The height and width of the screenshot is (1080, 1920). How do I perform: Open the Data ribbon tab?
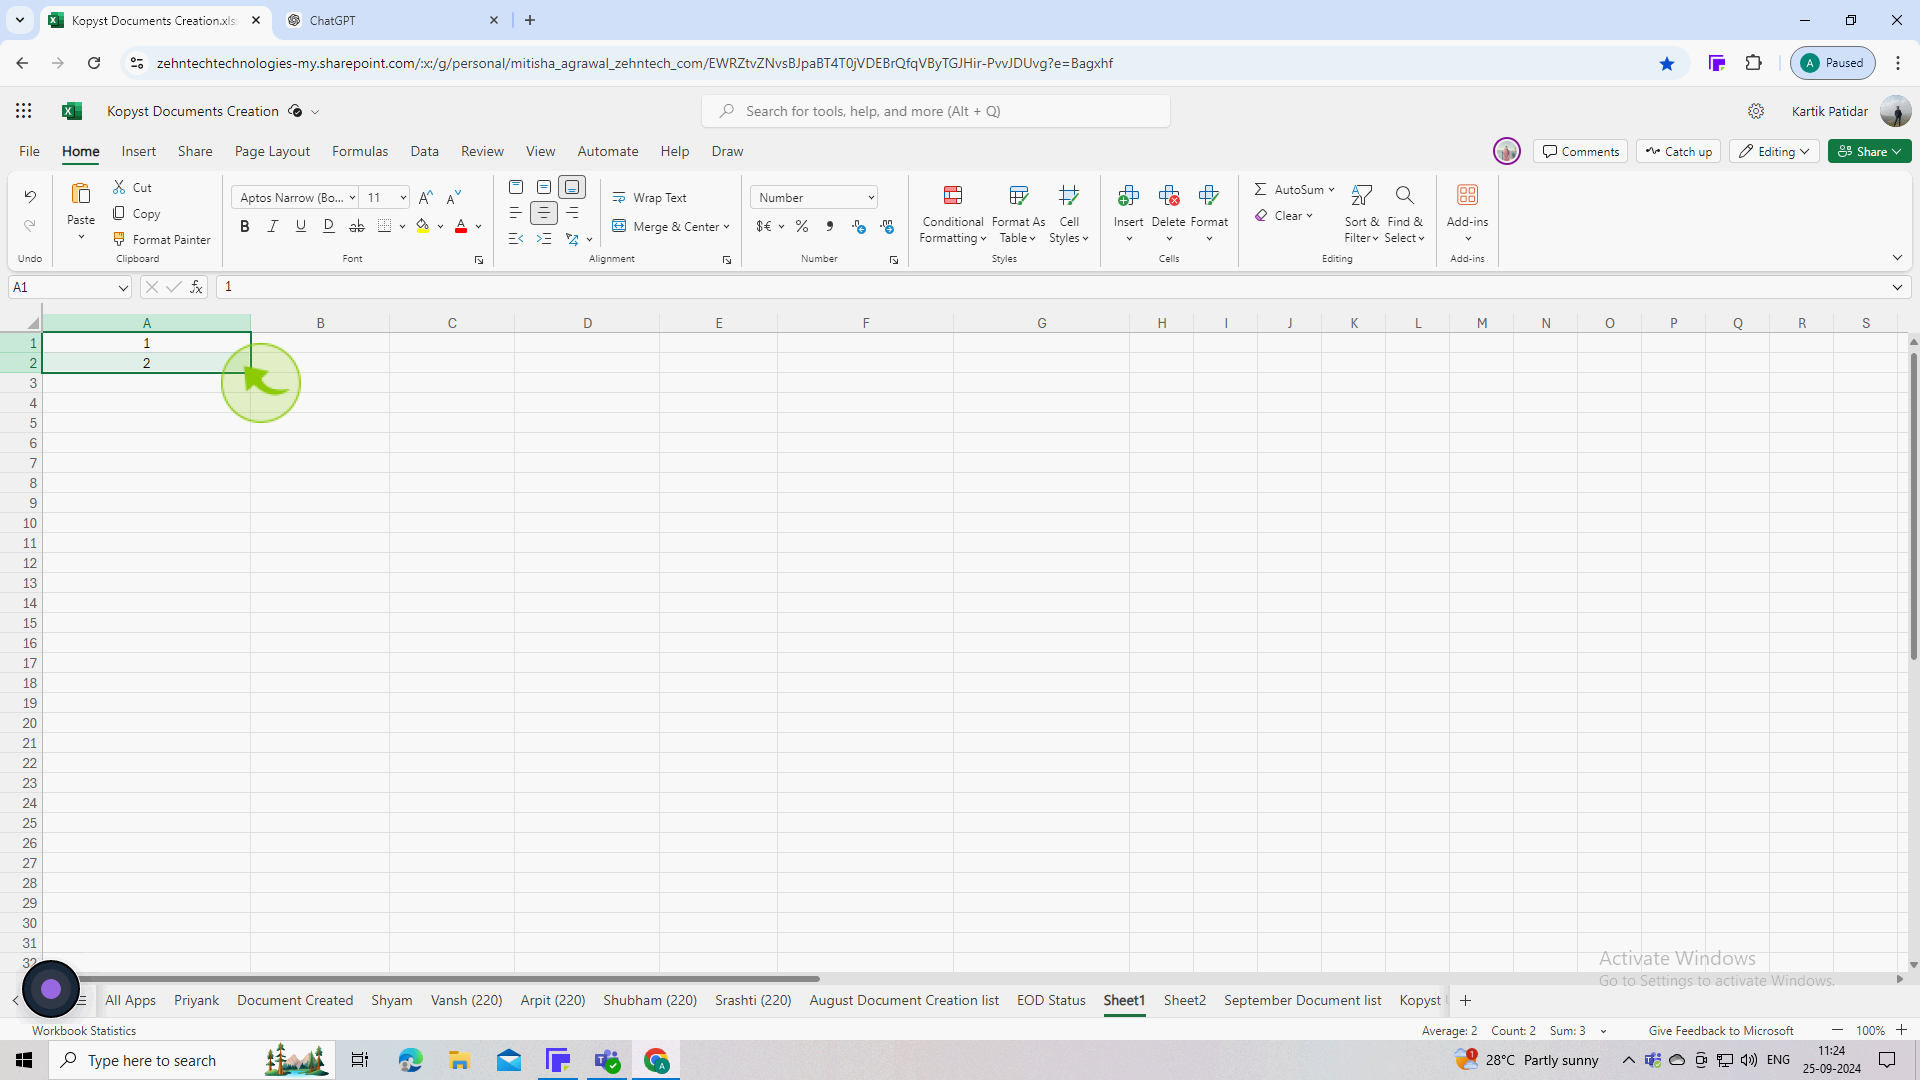click(425, 151)
